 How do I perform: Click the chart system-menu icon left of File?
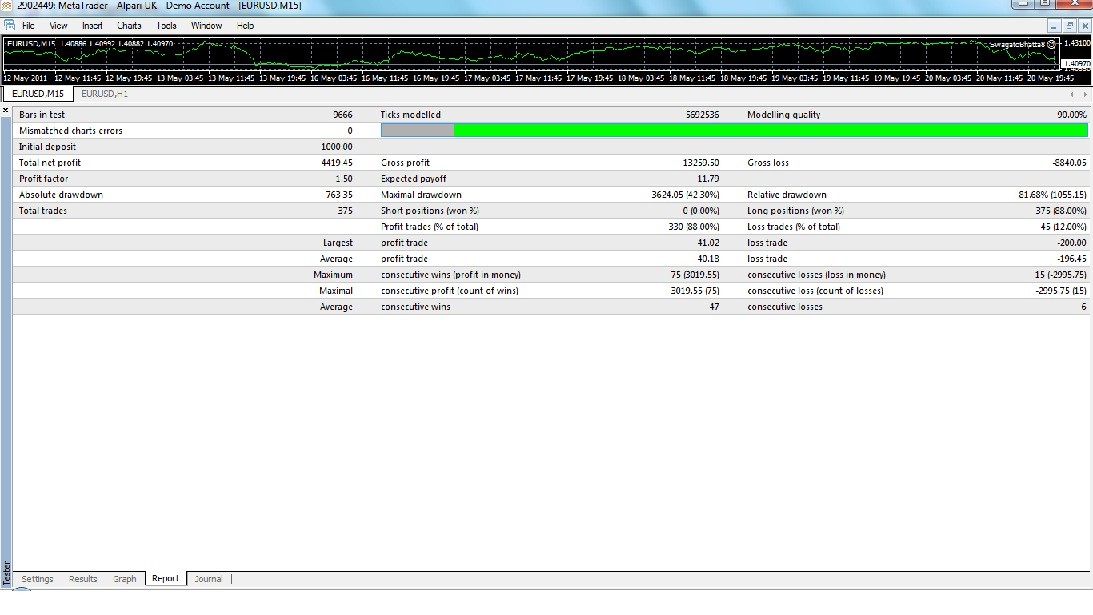tap(8, 25)
